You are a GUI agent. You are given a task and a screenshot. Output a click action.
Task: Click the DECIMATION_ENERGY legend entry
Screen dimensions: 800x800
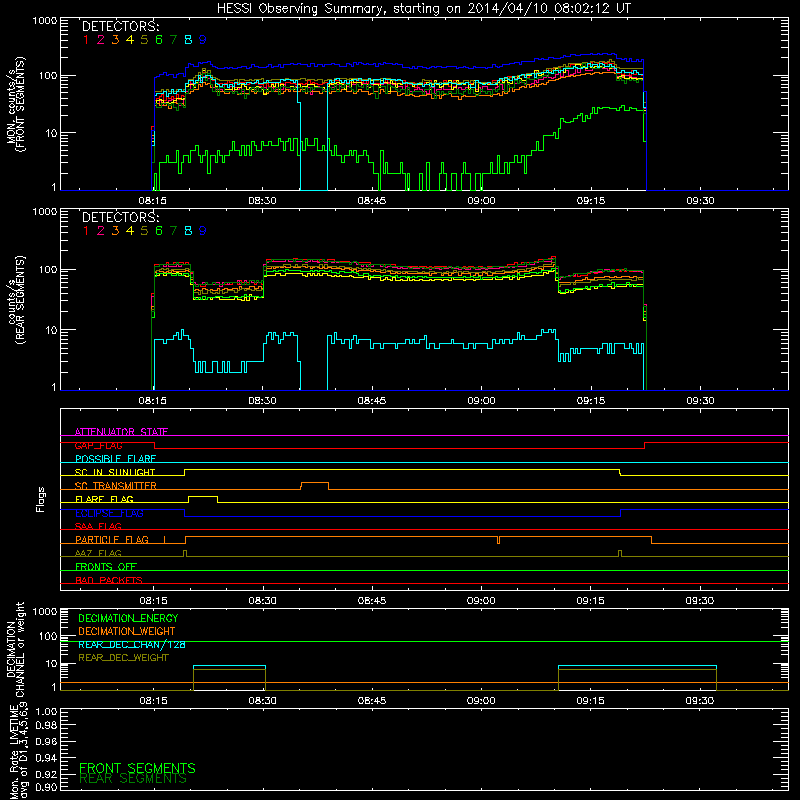pyautogui.click(x=128, y=618)
